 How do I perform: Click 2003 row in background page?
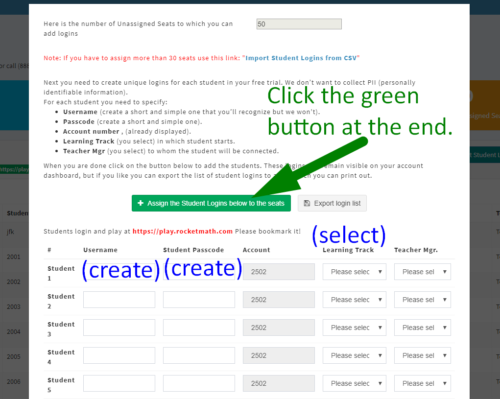(x=14, y=307)
